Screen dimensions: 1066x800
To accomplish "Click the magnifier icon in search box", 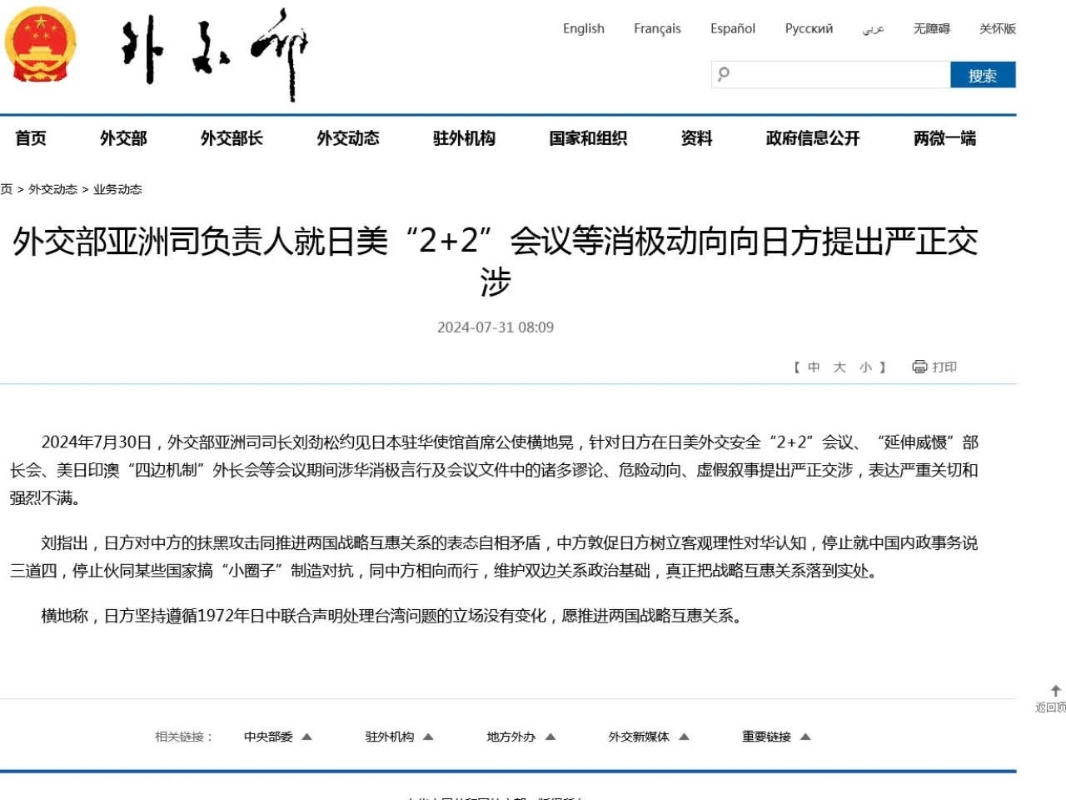I will [x=724, y=74].
